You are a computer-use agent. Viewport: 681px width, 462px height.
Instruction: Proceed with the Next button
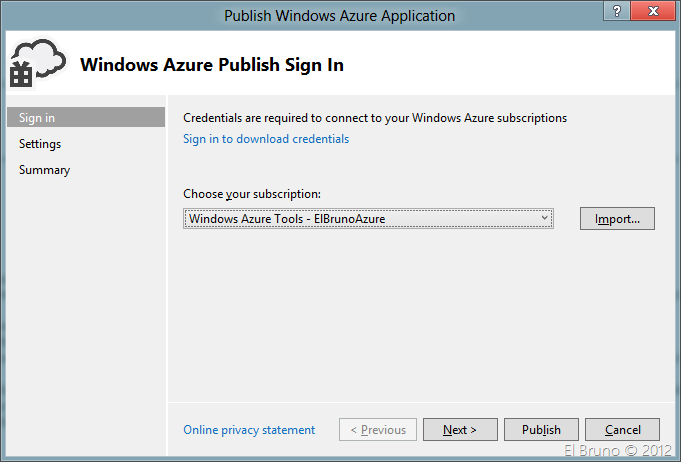point(459,430)
